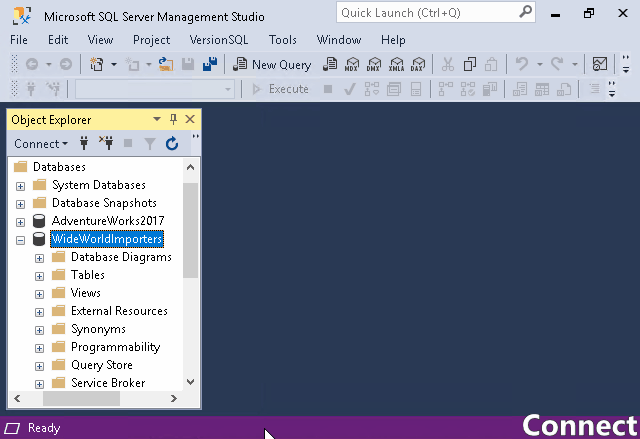
Task: Open the Project menu
Action: pos(151,40)
